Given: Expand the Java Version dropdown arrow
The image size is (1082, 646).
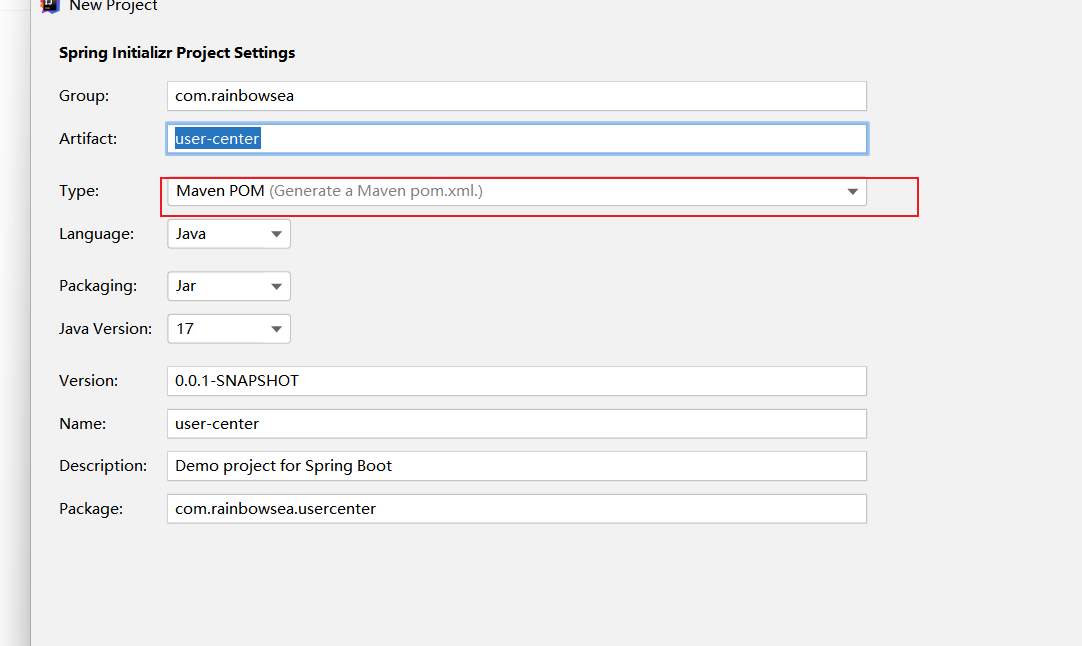Looking at the screenshot, I should click(276, 329).
